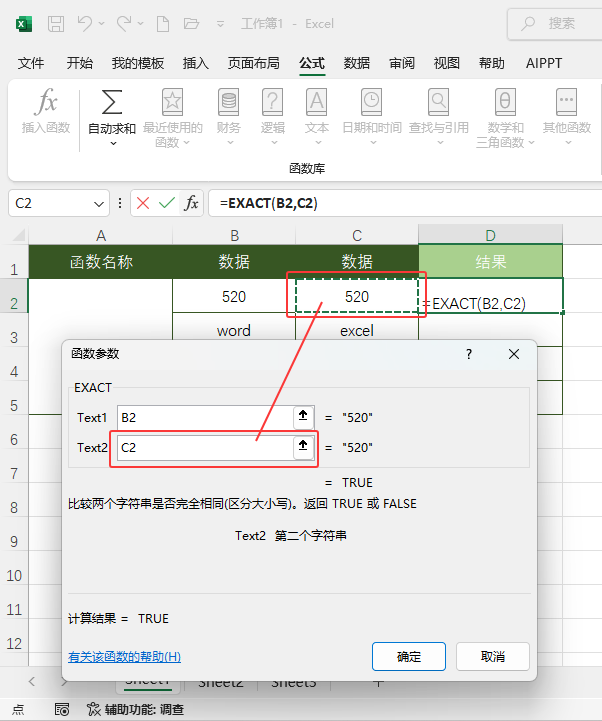Switch to the 我的模板 tab
This screenshot has width=602, height=721.
138,63
